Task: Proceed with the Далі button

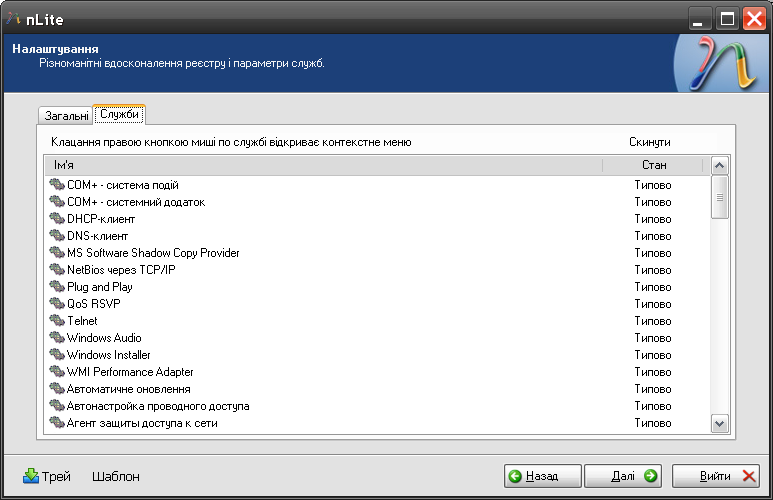Action: pyautogui.click(x=623, y=476)
